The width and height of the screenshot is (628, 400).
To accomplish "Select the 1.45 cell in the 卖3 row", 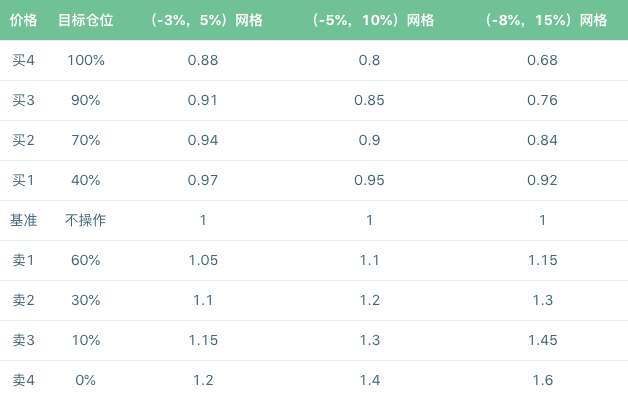I will tap(543, 340).
